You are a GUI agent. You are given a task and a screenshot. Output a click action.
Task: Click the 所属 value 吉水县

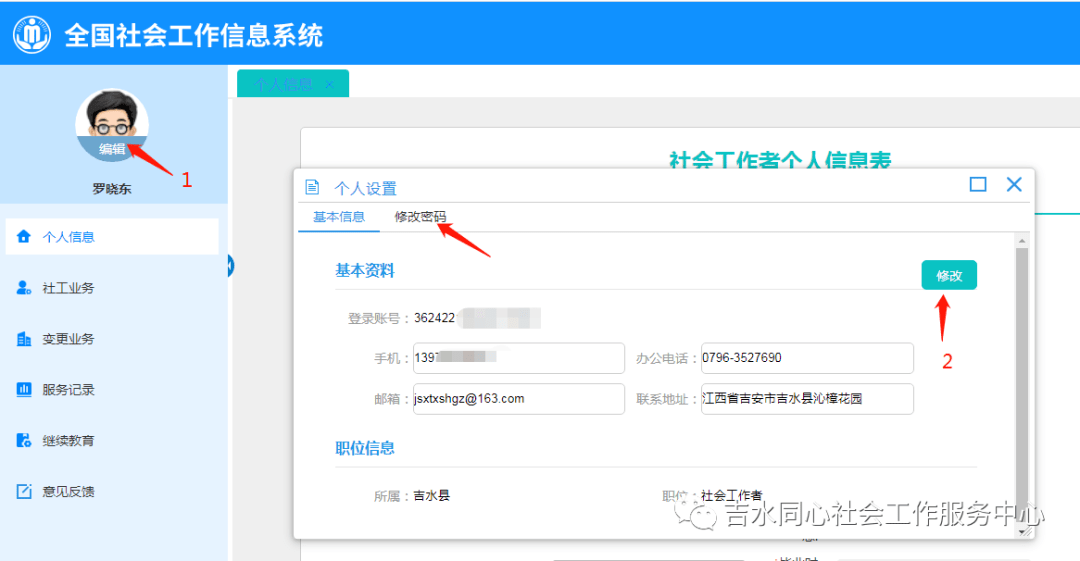click(432, 496)
